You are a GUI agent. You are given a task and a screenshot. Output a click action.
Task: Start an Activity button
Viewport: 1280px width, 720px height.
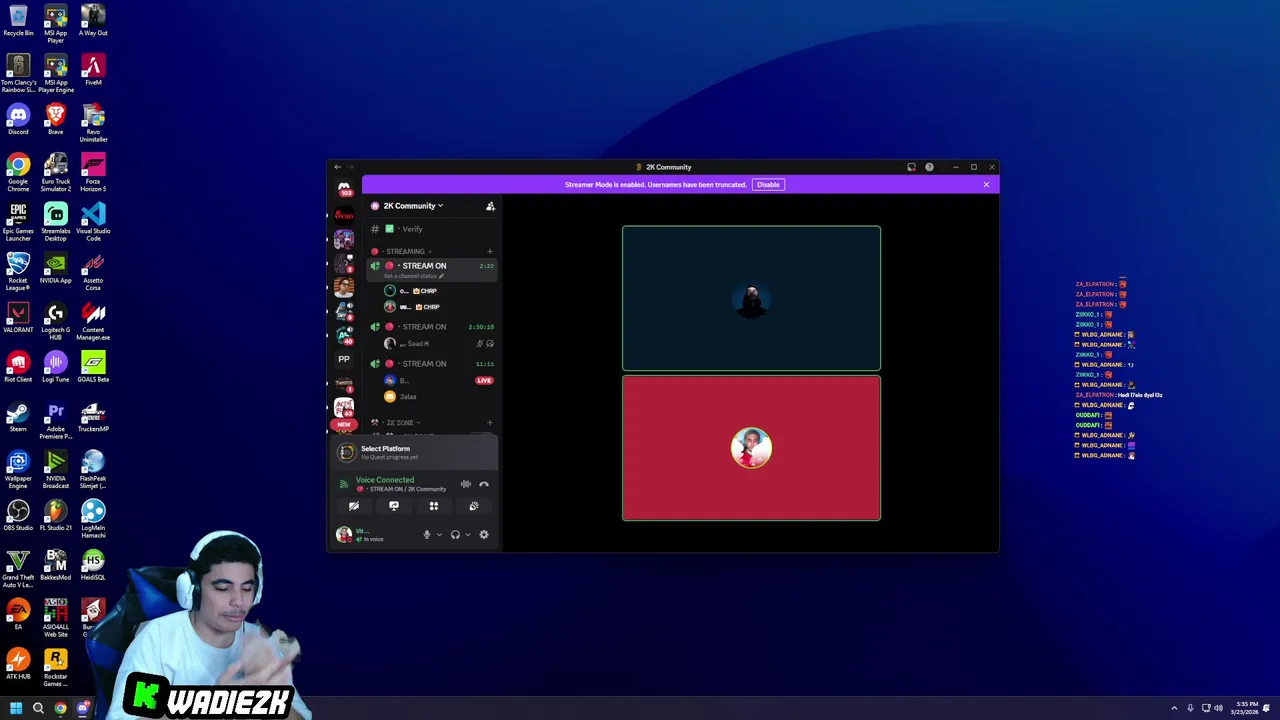point(434,506)
